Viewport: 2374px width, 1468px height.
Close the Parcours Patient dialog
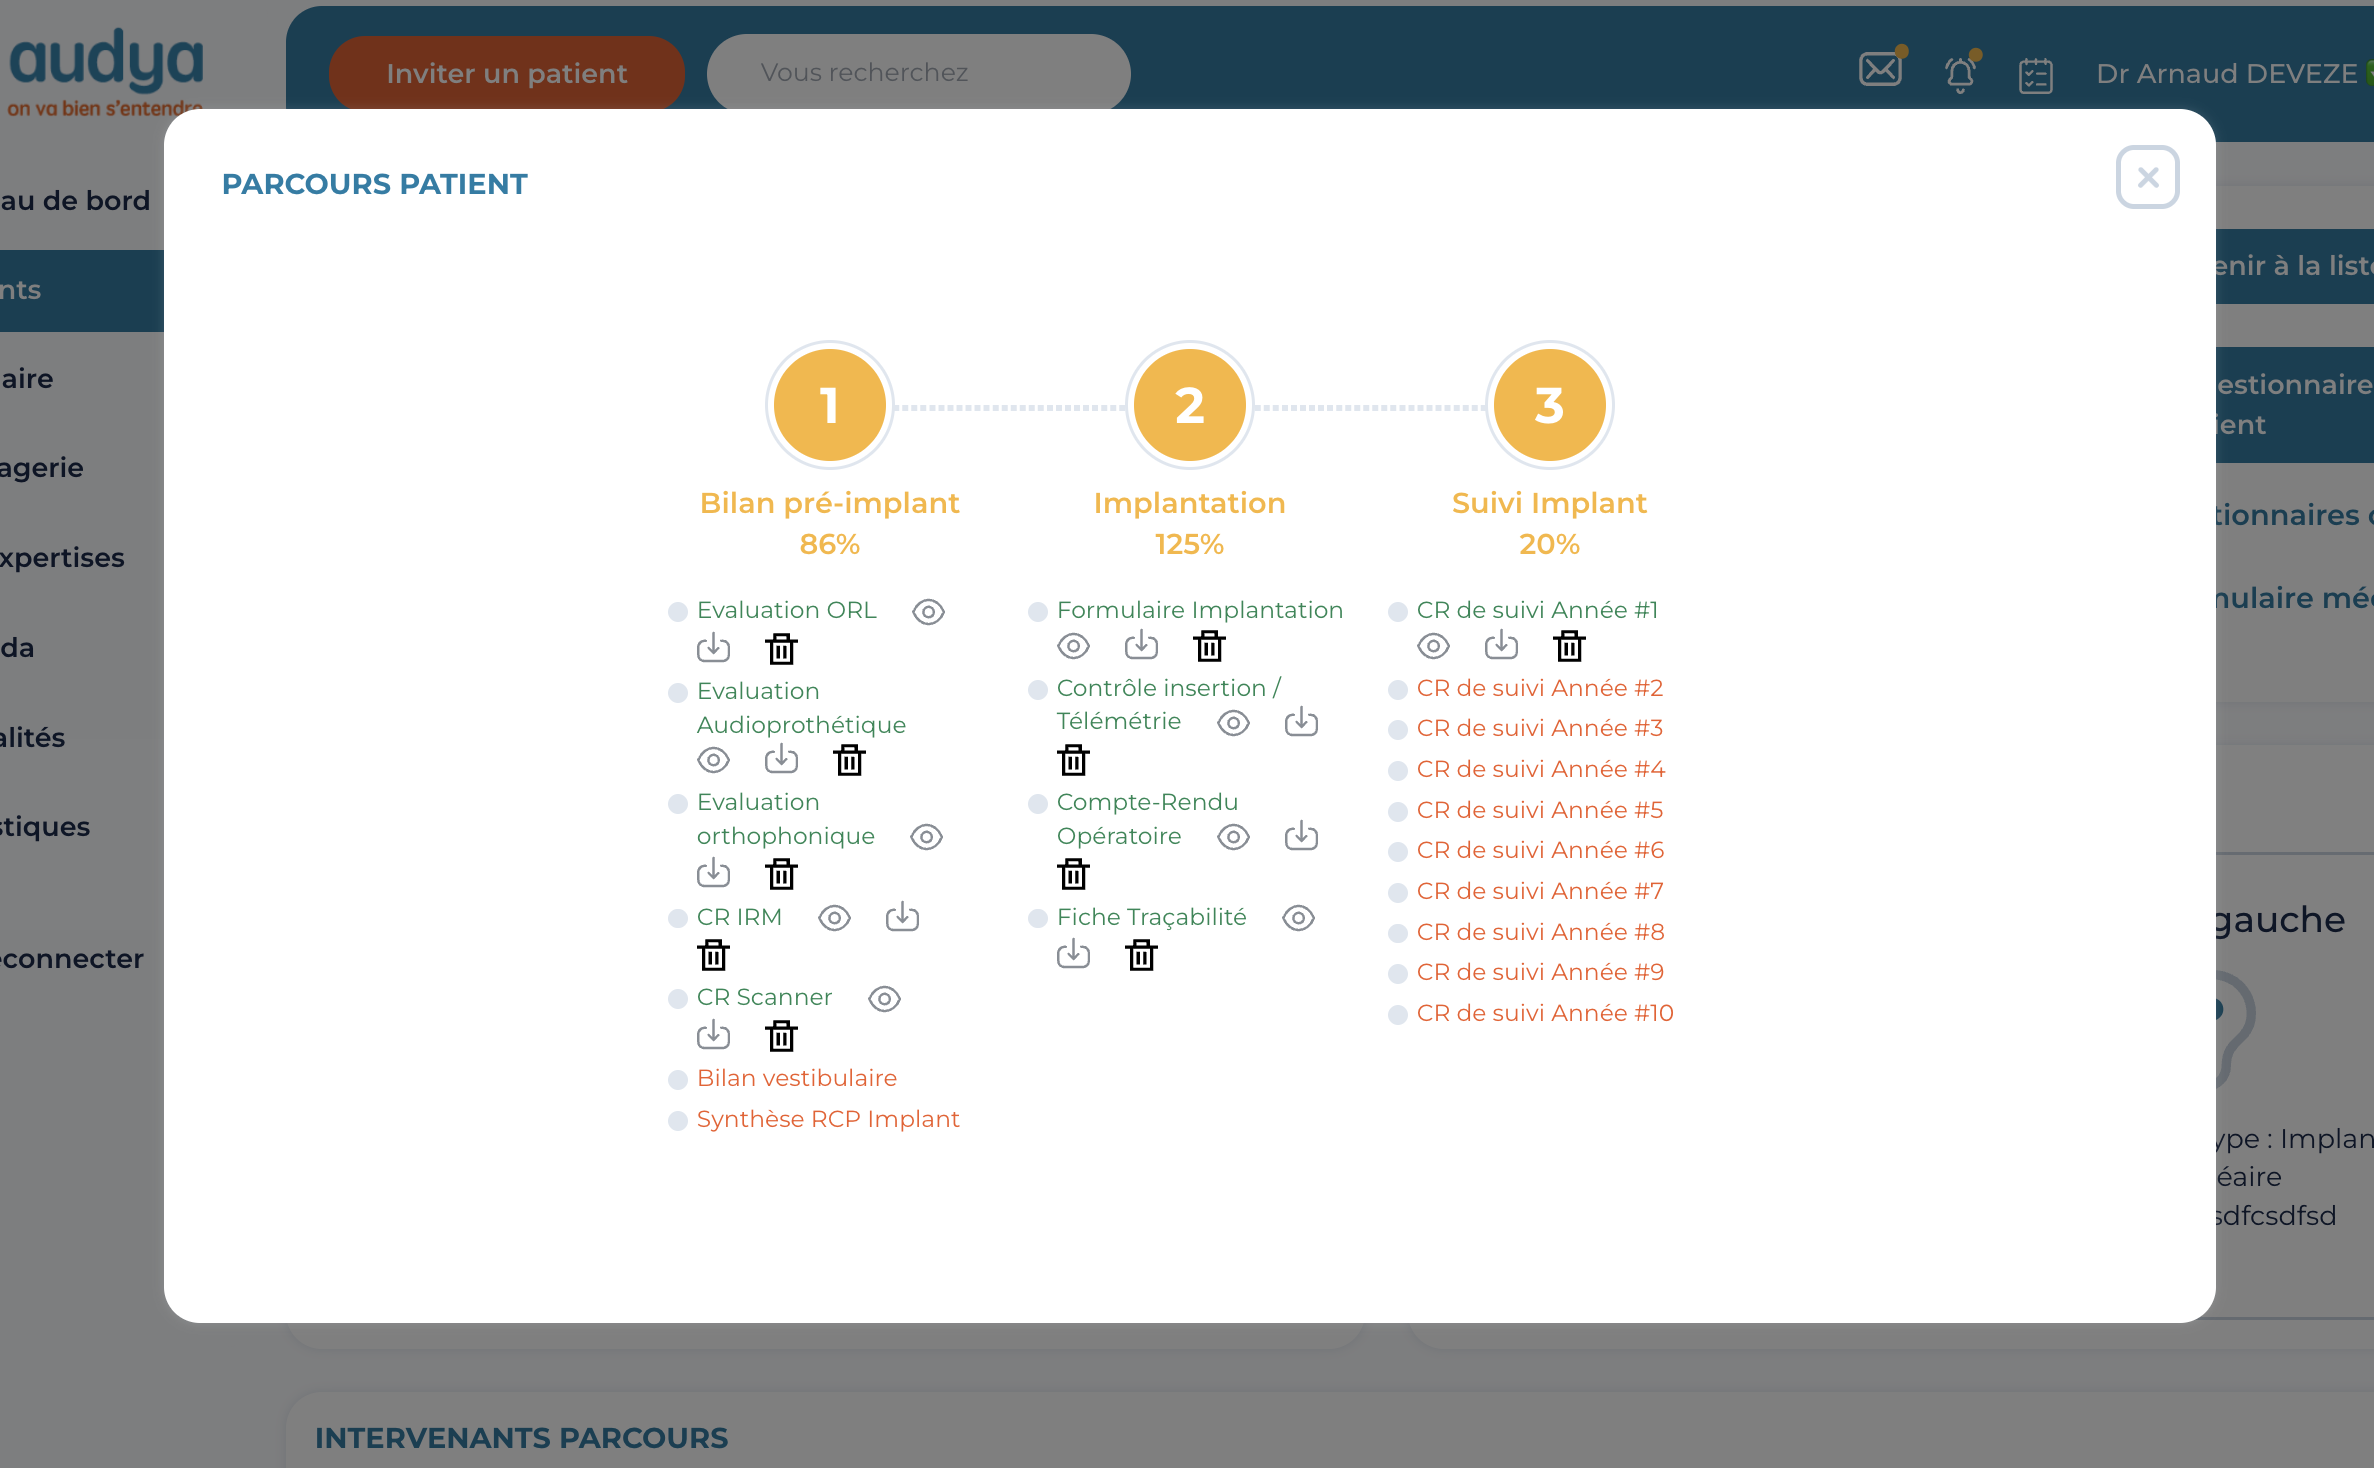[x=2147, y=178]
